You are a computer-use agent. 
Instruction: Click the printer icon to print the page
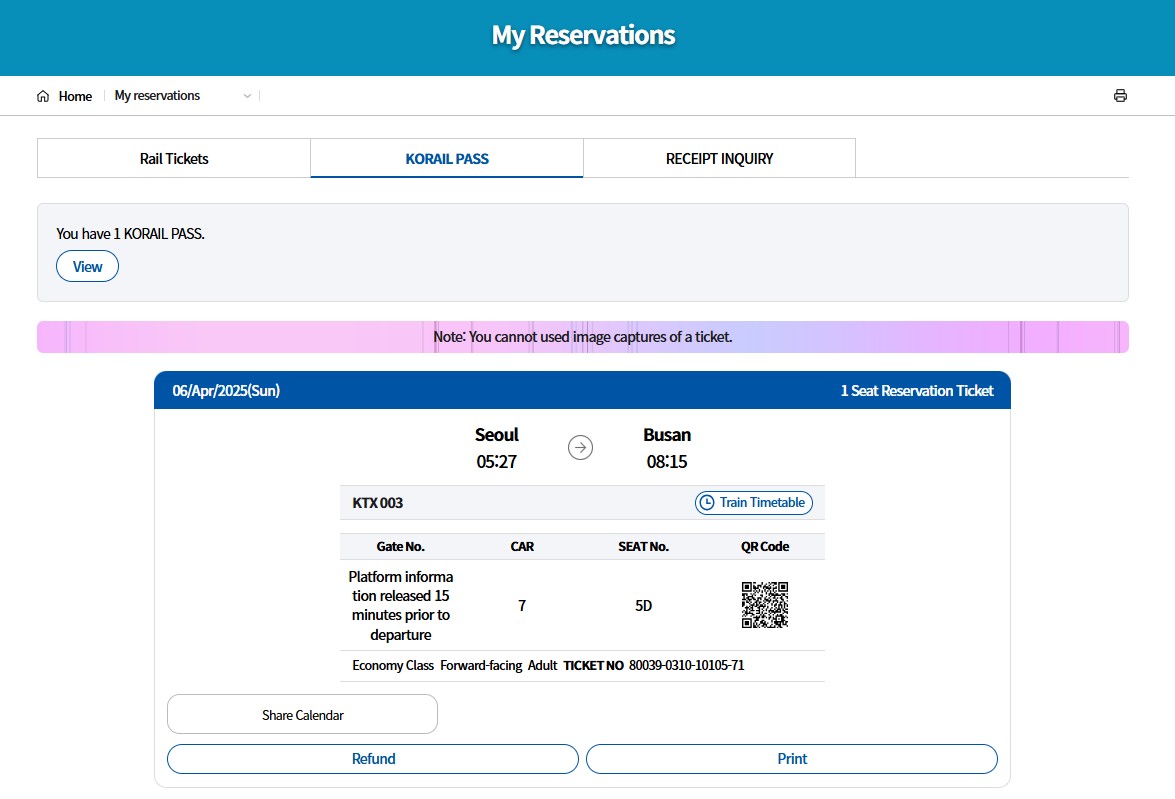[1120, 95]
